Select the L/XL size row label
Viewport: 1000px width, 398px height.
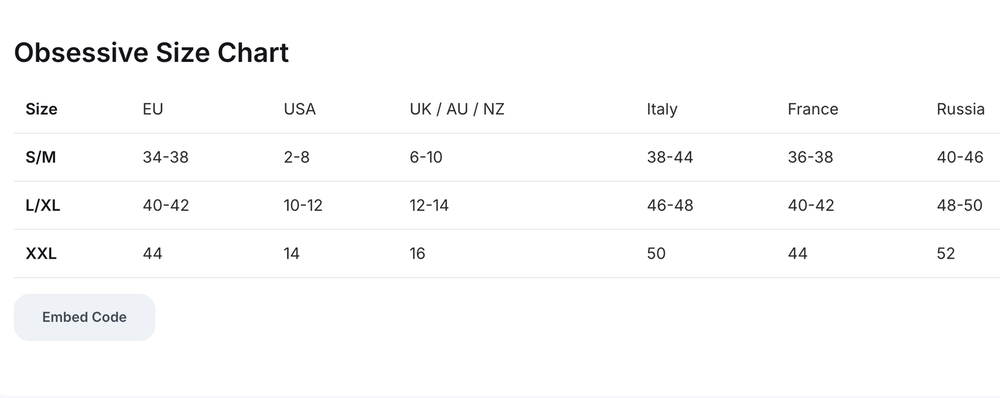pos(43,205)
